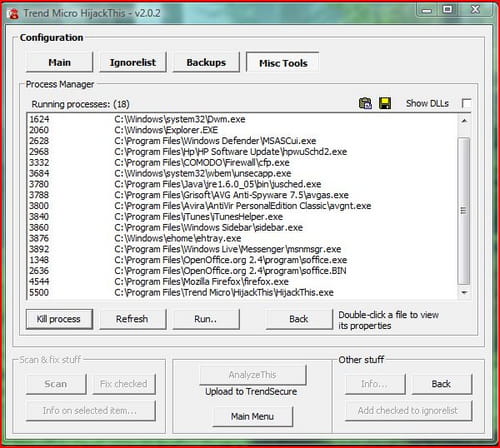Select the MSASCui.exe Windows Defender row
This screenshot has height=448, width=500.
[242, 141]
